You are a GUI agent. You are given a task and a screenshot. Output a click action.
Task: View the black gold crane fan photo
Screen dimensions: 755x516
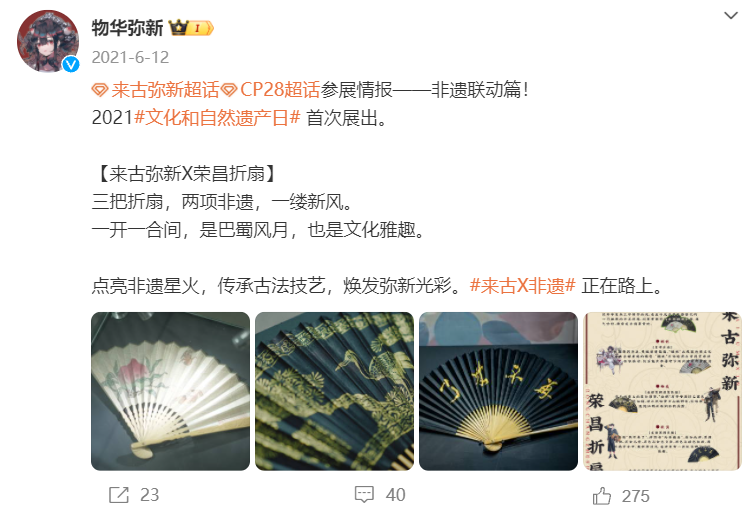tap(335, 391)
